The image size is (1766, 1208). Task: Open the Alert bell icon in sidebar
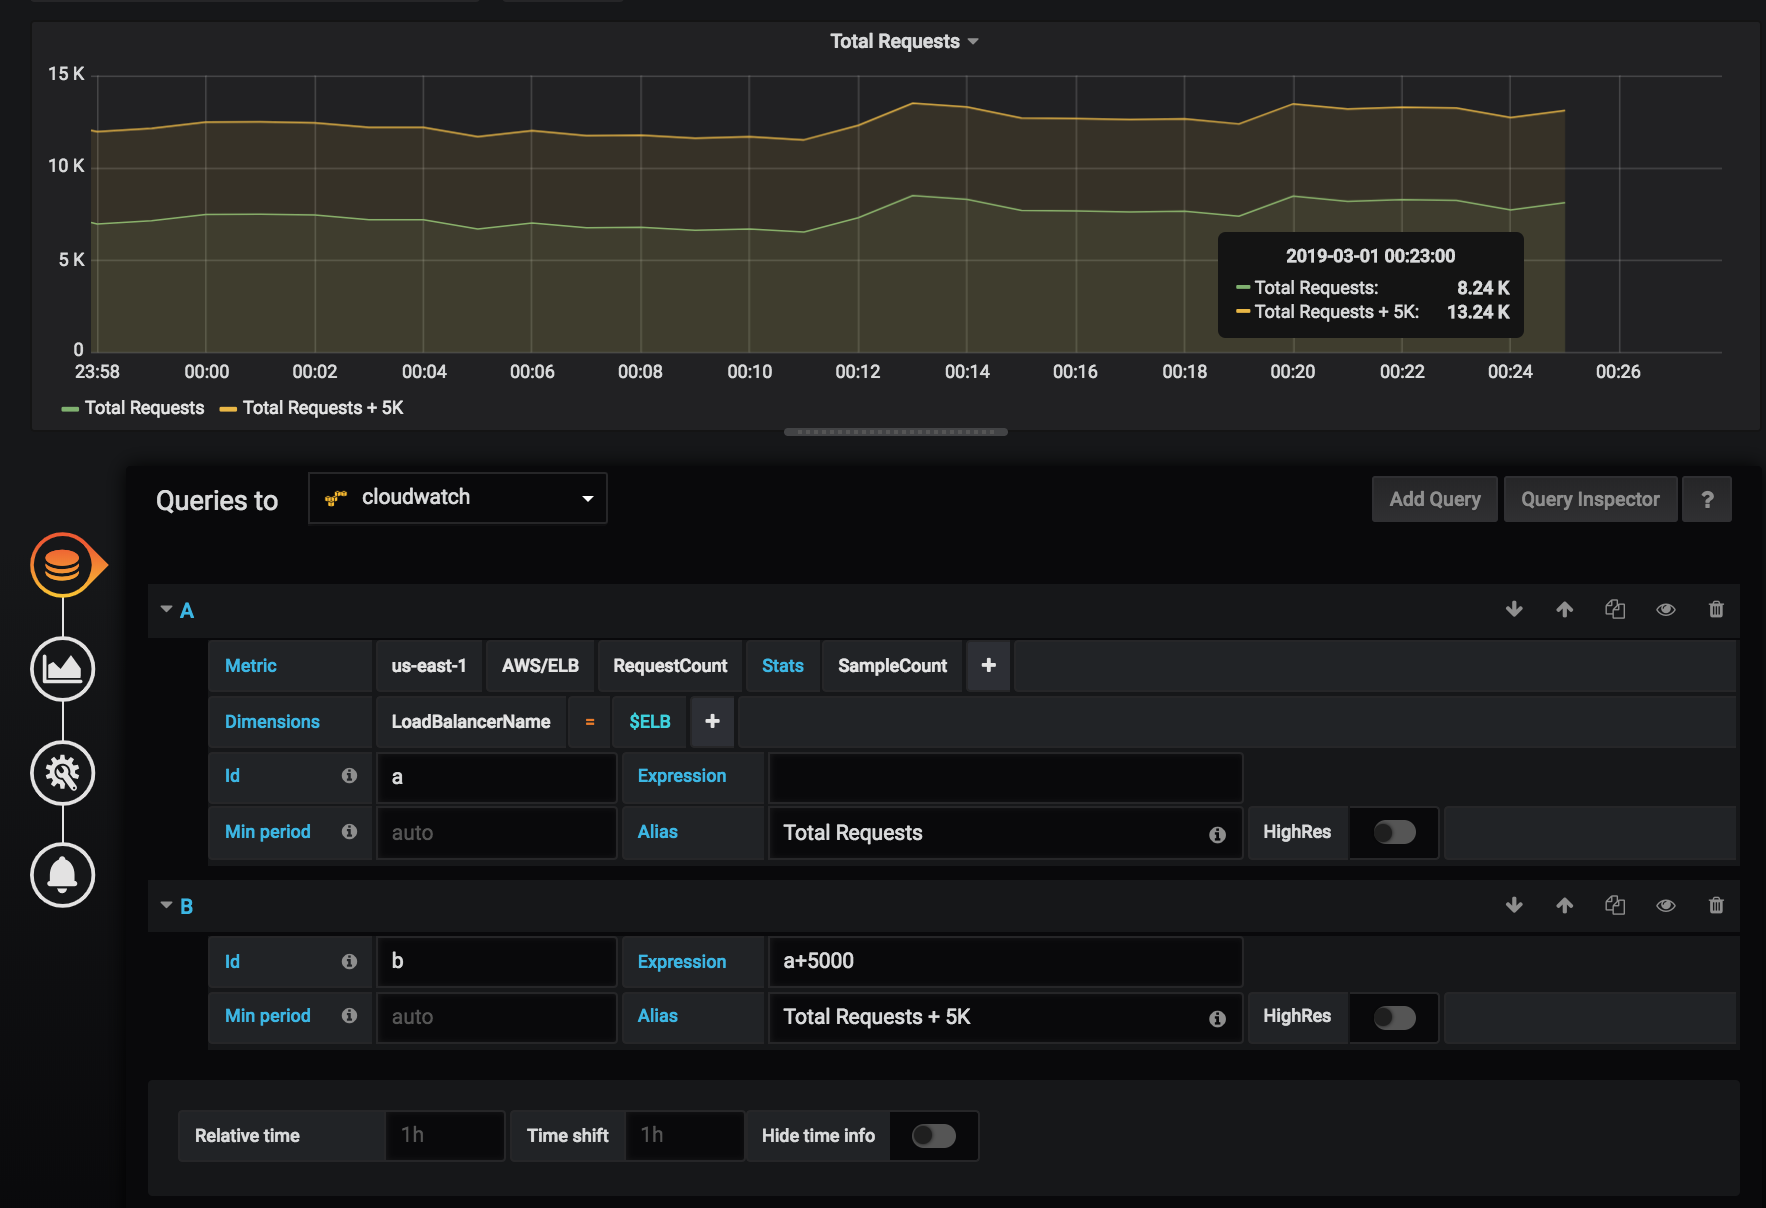pos(62,875)
